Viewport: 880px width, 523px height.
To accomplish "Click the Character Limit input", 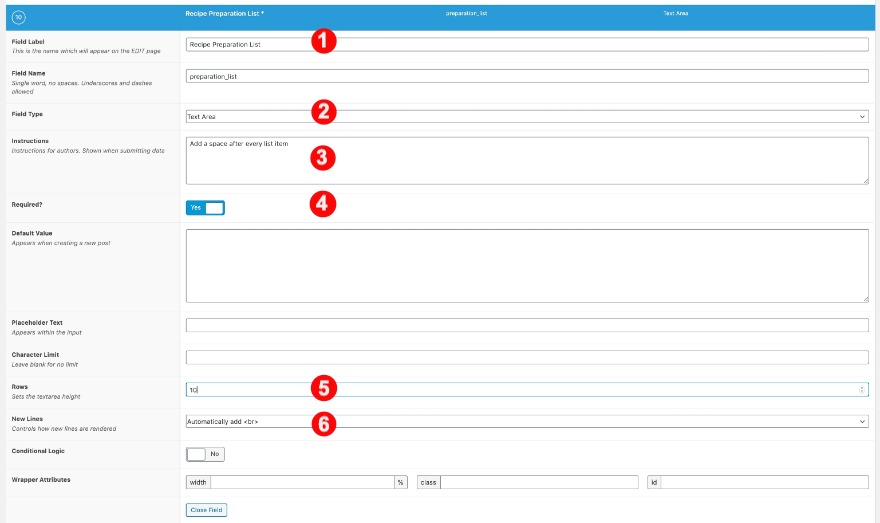I will coord(527,357).
